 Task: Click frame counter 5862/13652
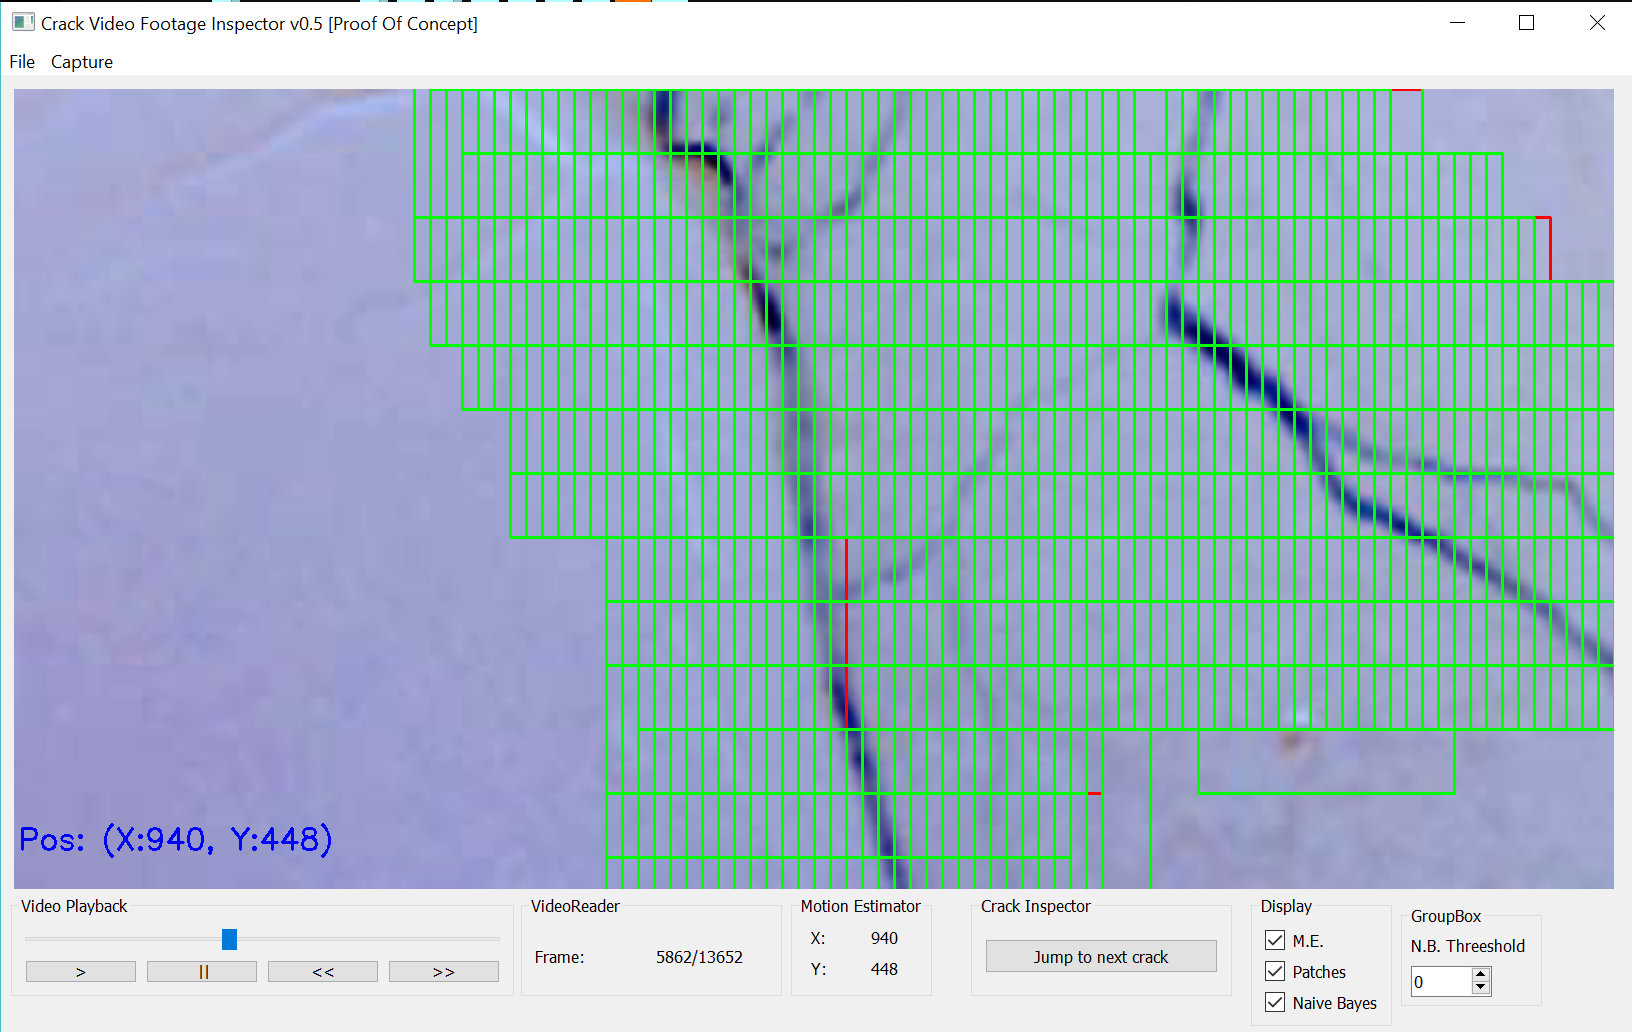699,957
